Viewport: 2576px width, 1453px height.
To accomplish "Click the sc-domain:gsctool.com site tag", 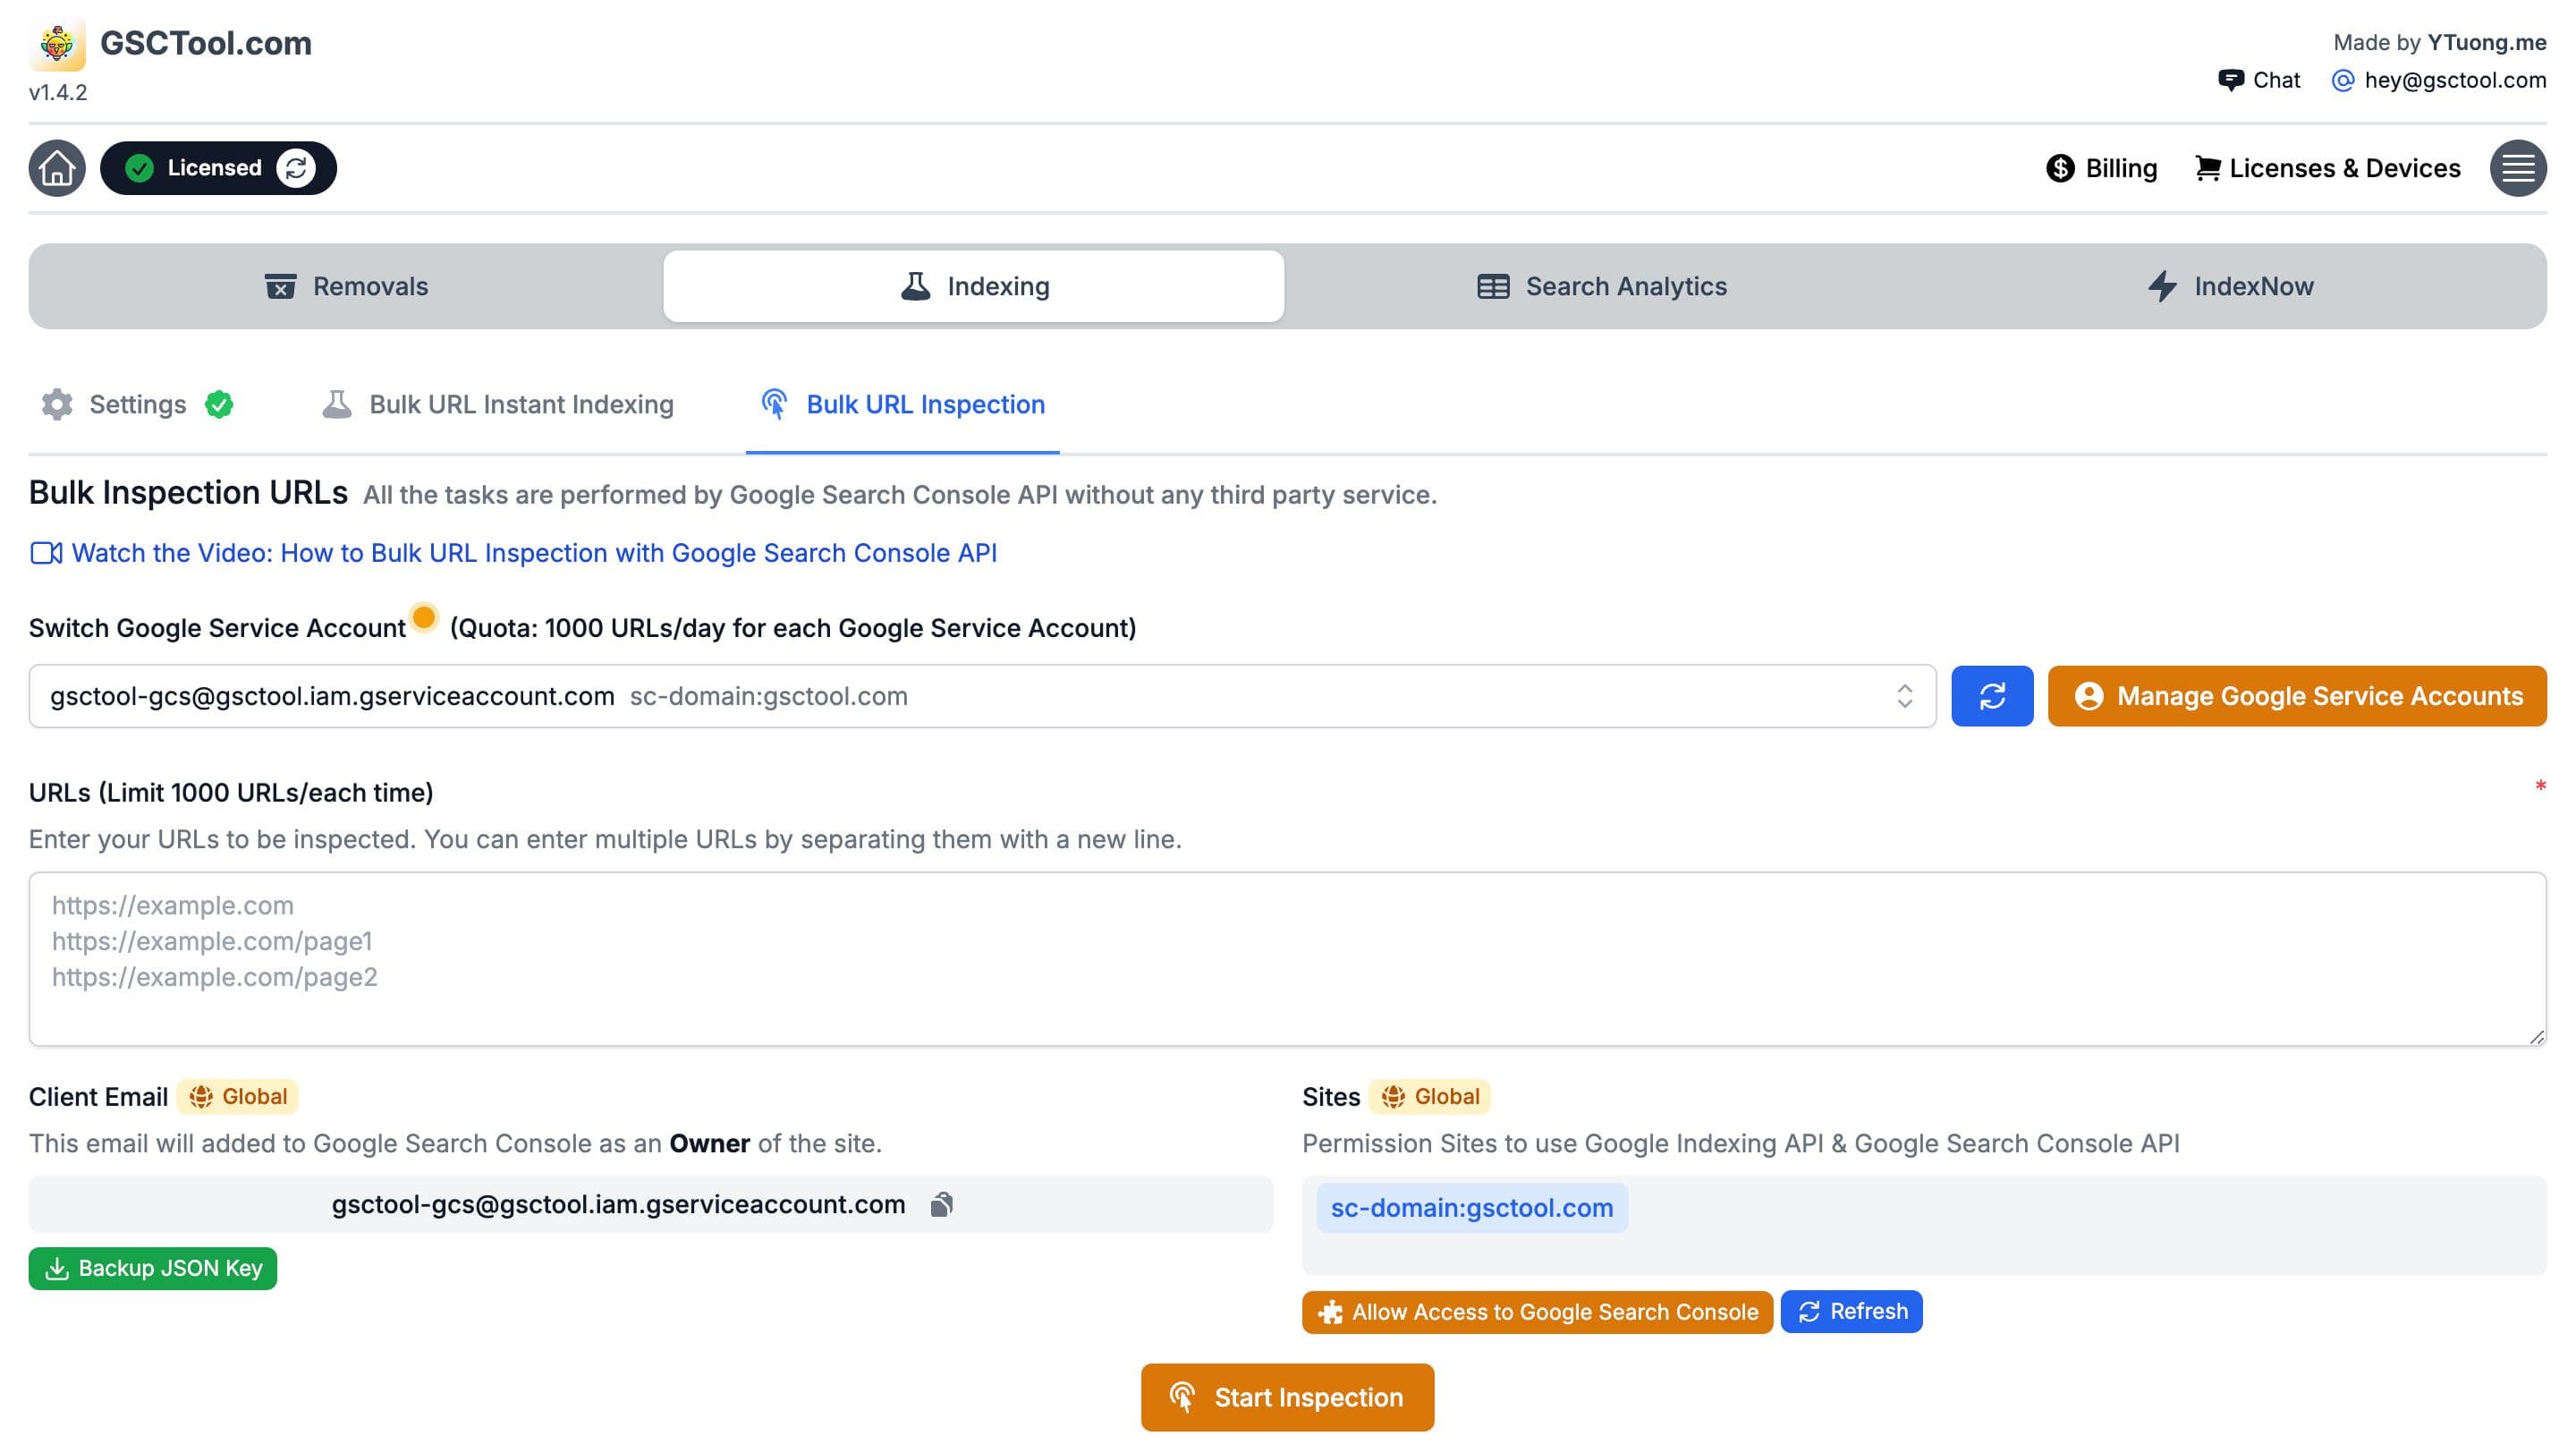I will (x=1472, y=1208).
